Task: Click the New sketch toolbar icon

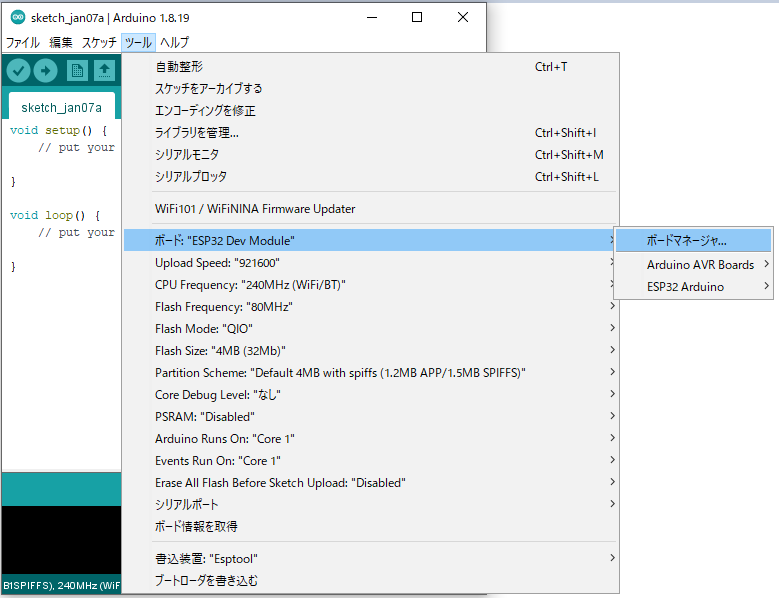Action: click(77, 71)
